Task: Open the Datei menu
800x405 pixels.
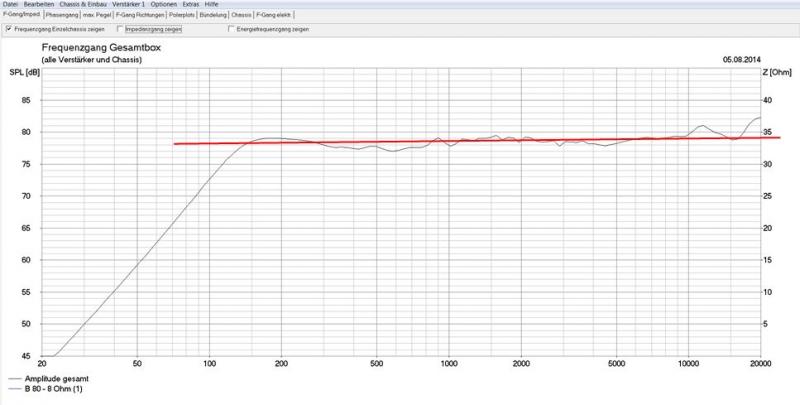Action: [x=10, y=4]
